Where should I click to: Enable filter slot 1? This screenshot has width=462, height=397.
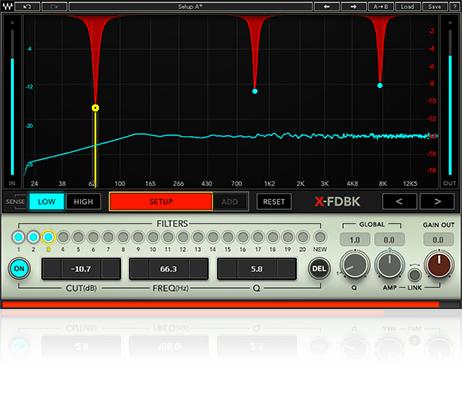click(18, 237)
